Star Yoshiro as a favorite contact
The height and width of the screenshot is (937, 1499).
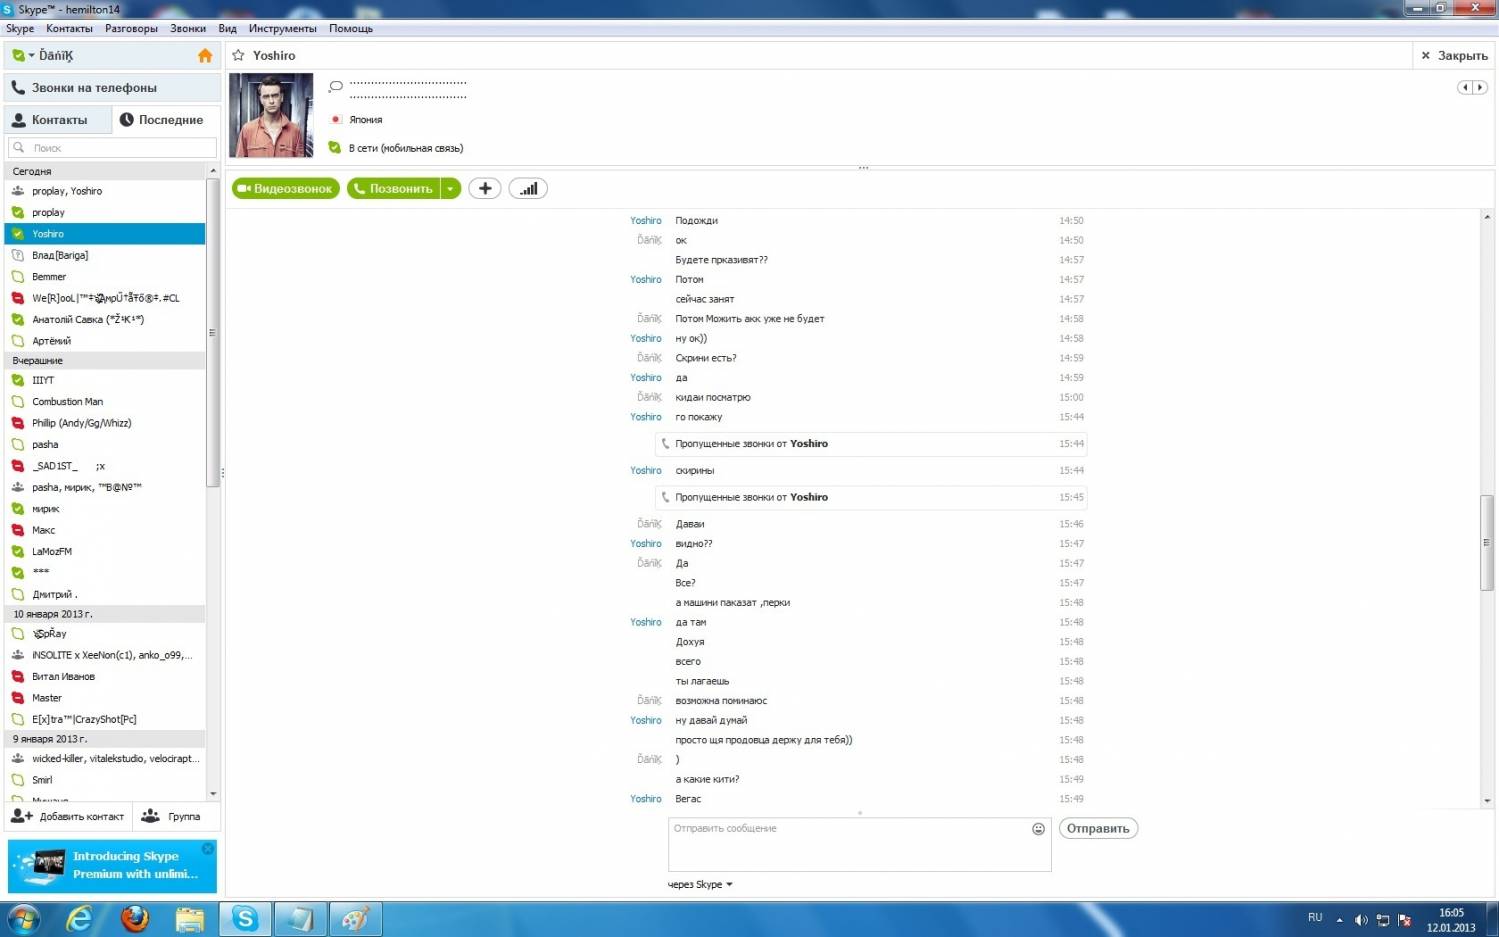click(239, 56)
